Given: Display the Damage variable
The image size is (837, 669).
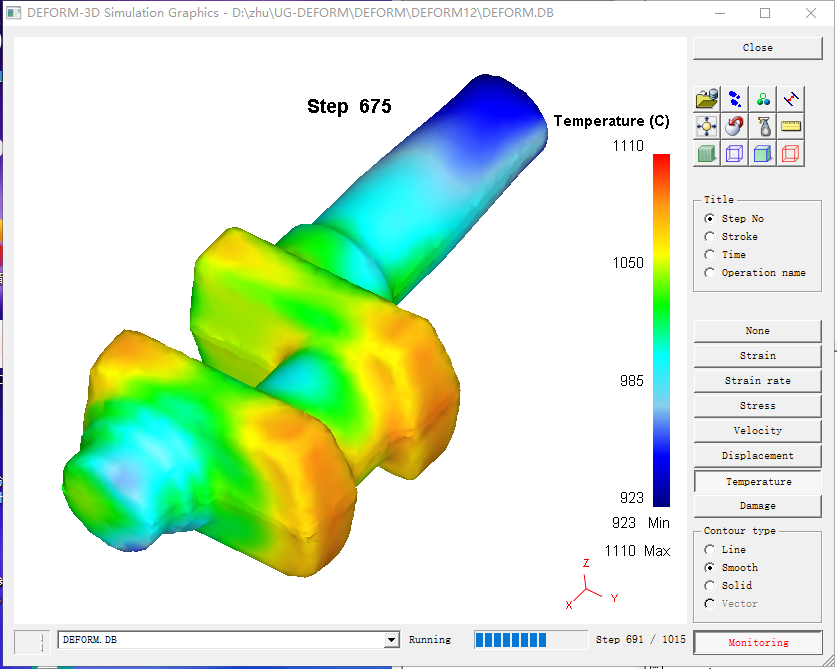Looking at the screenshot, I should tap(757, 506).
